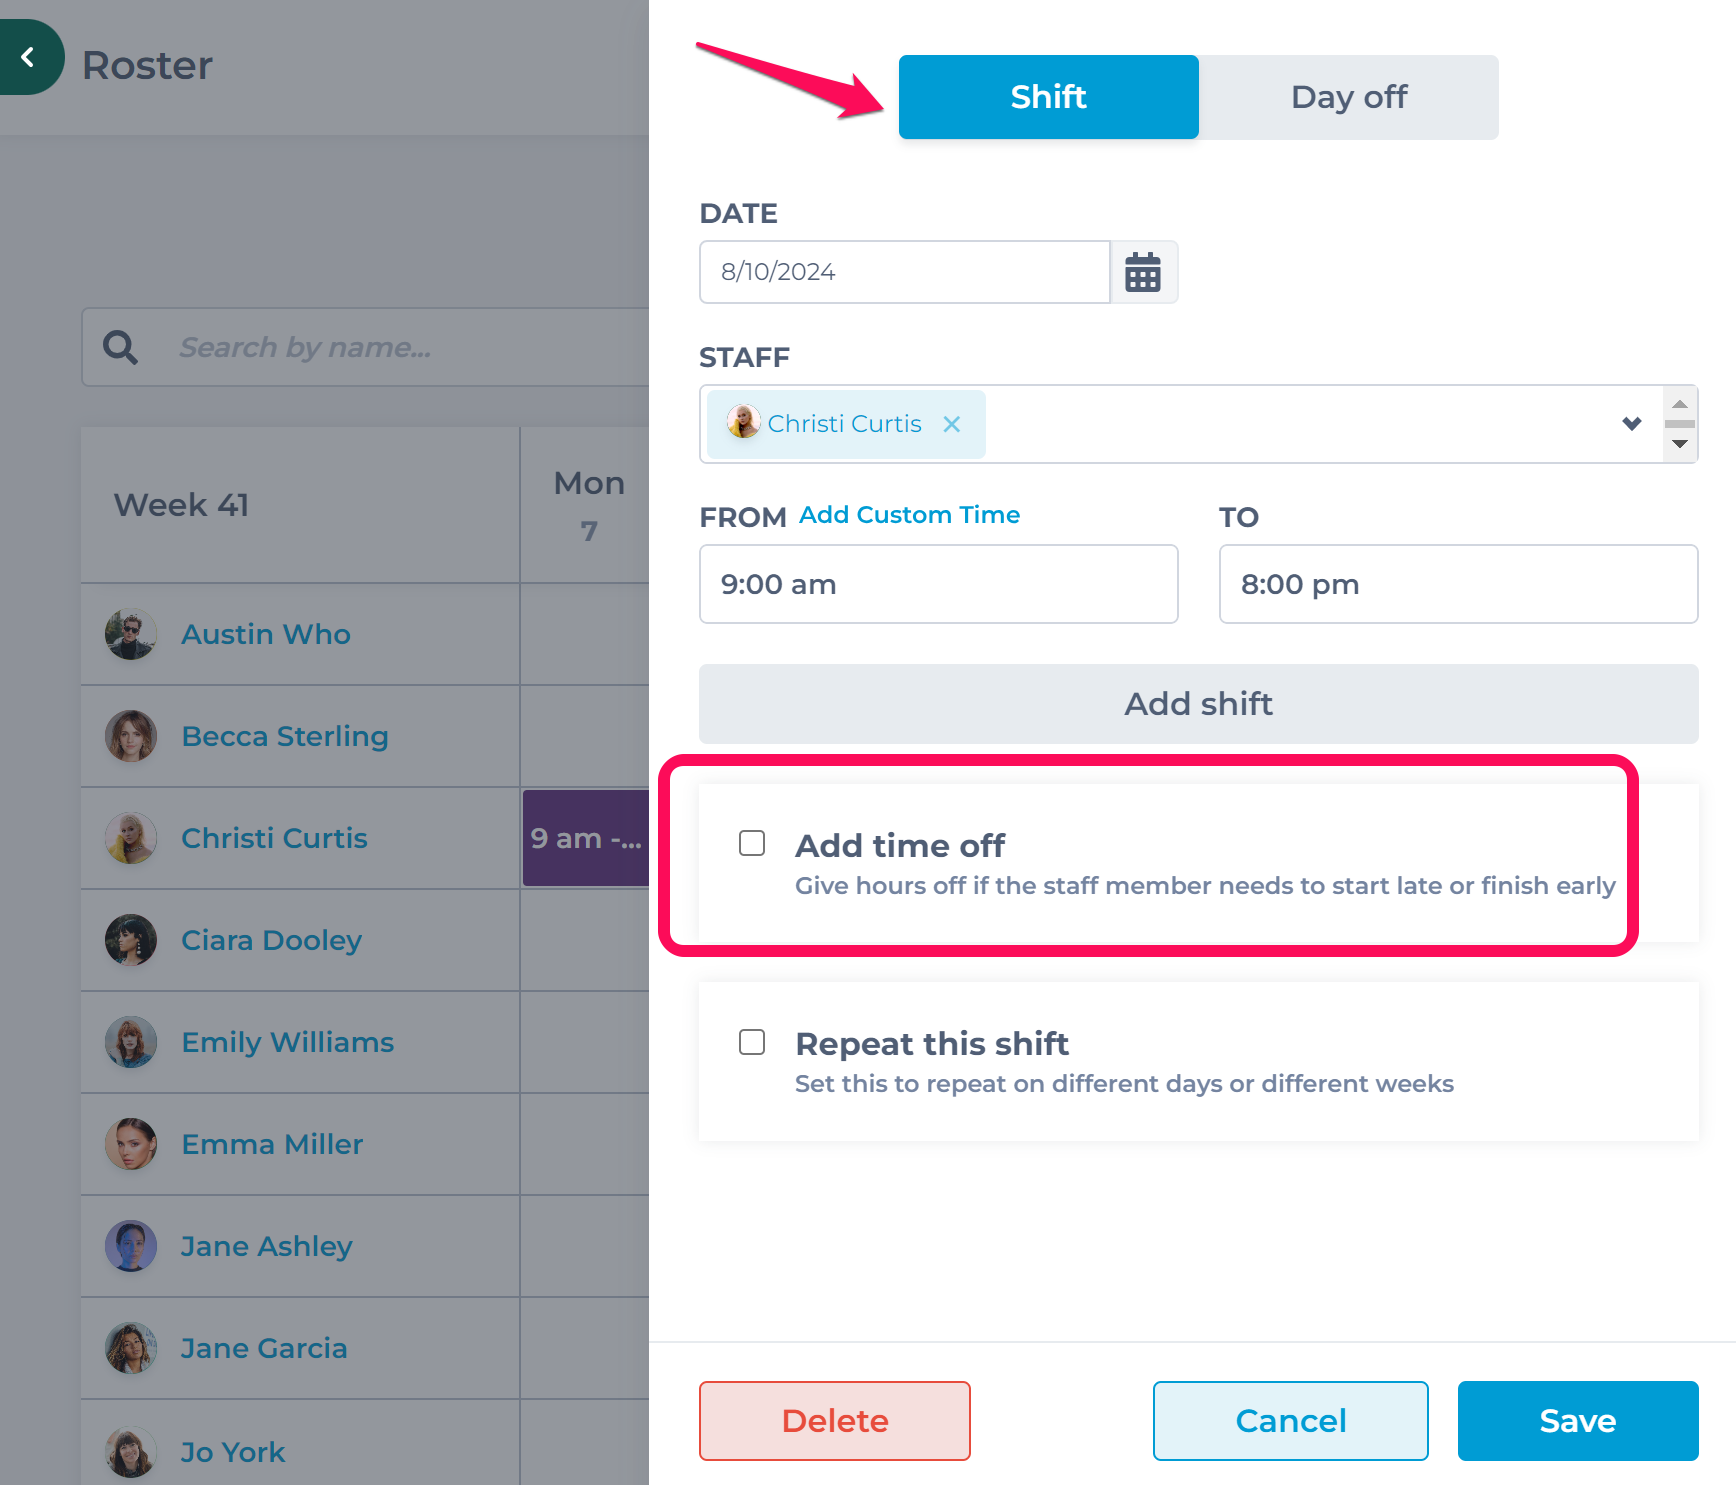Click Ciara Dooley's avatar photo
The image size is (1736, 1485).
pyautogui.click(x=131, y=940)
